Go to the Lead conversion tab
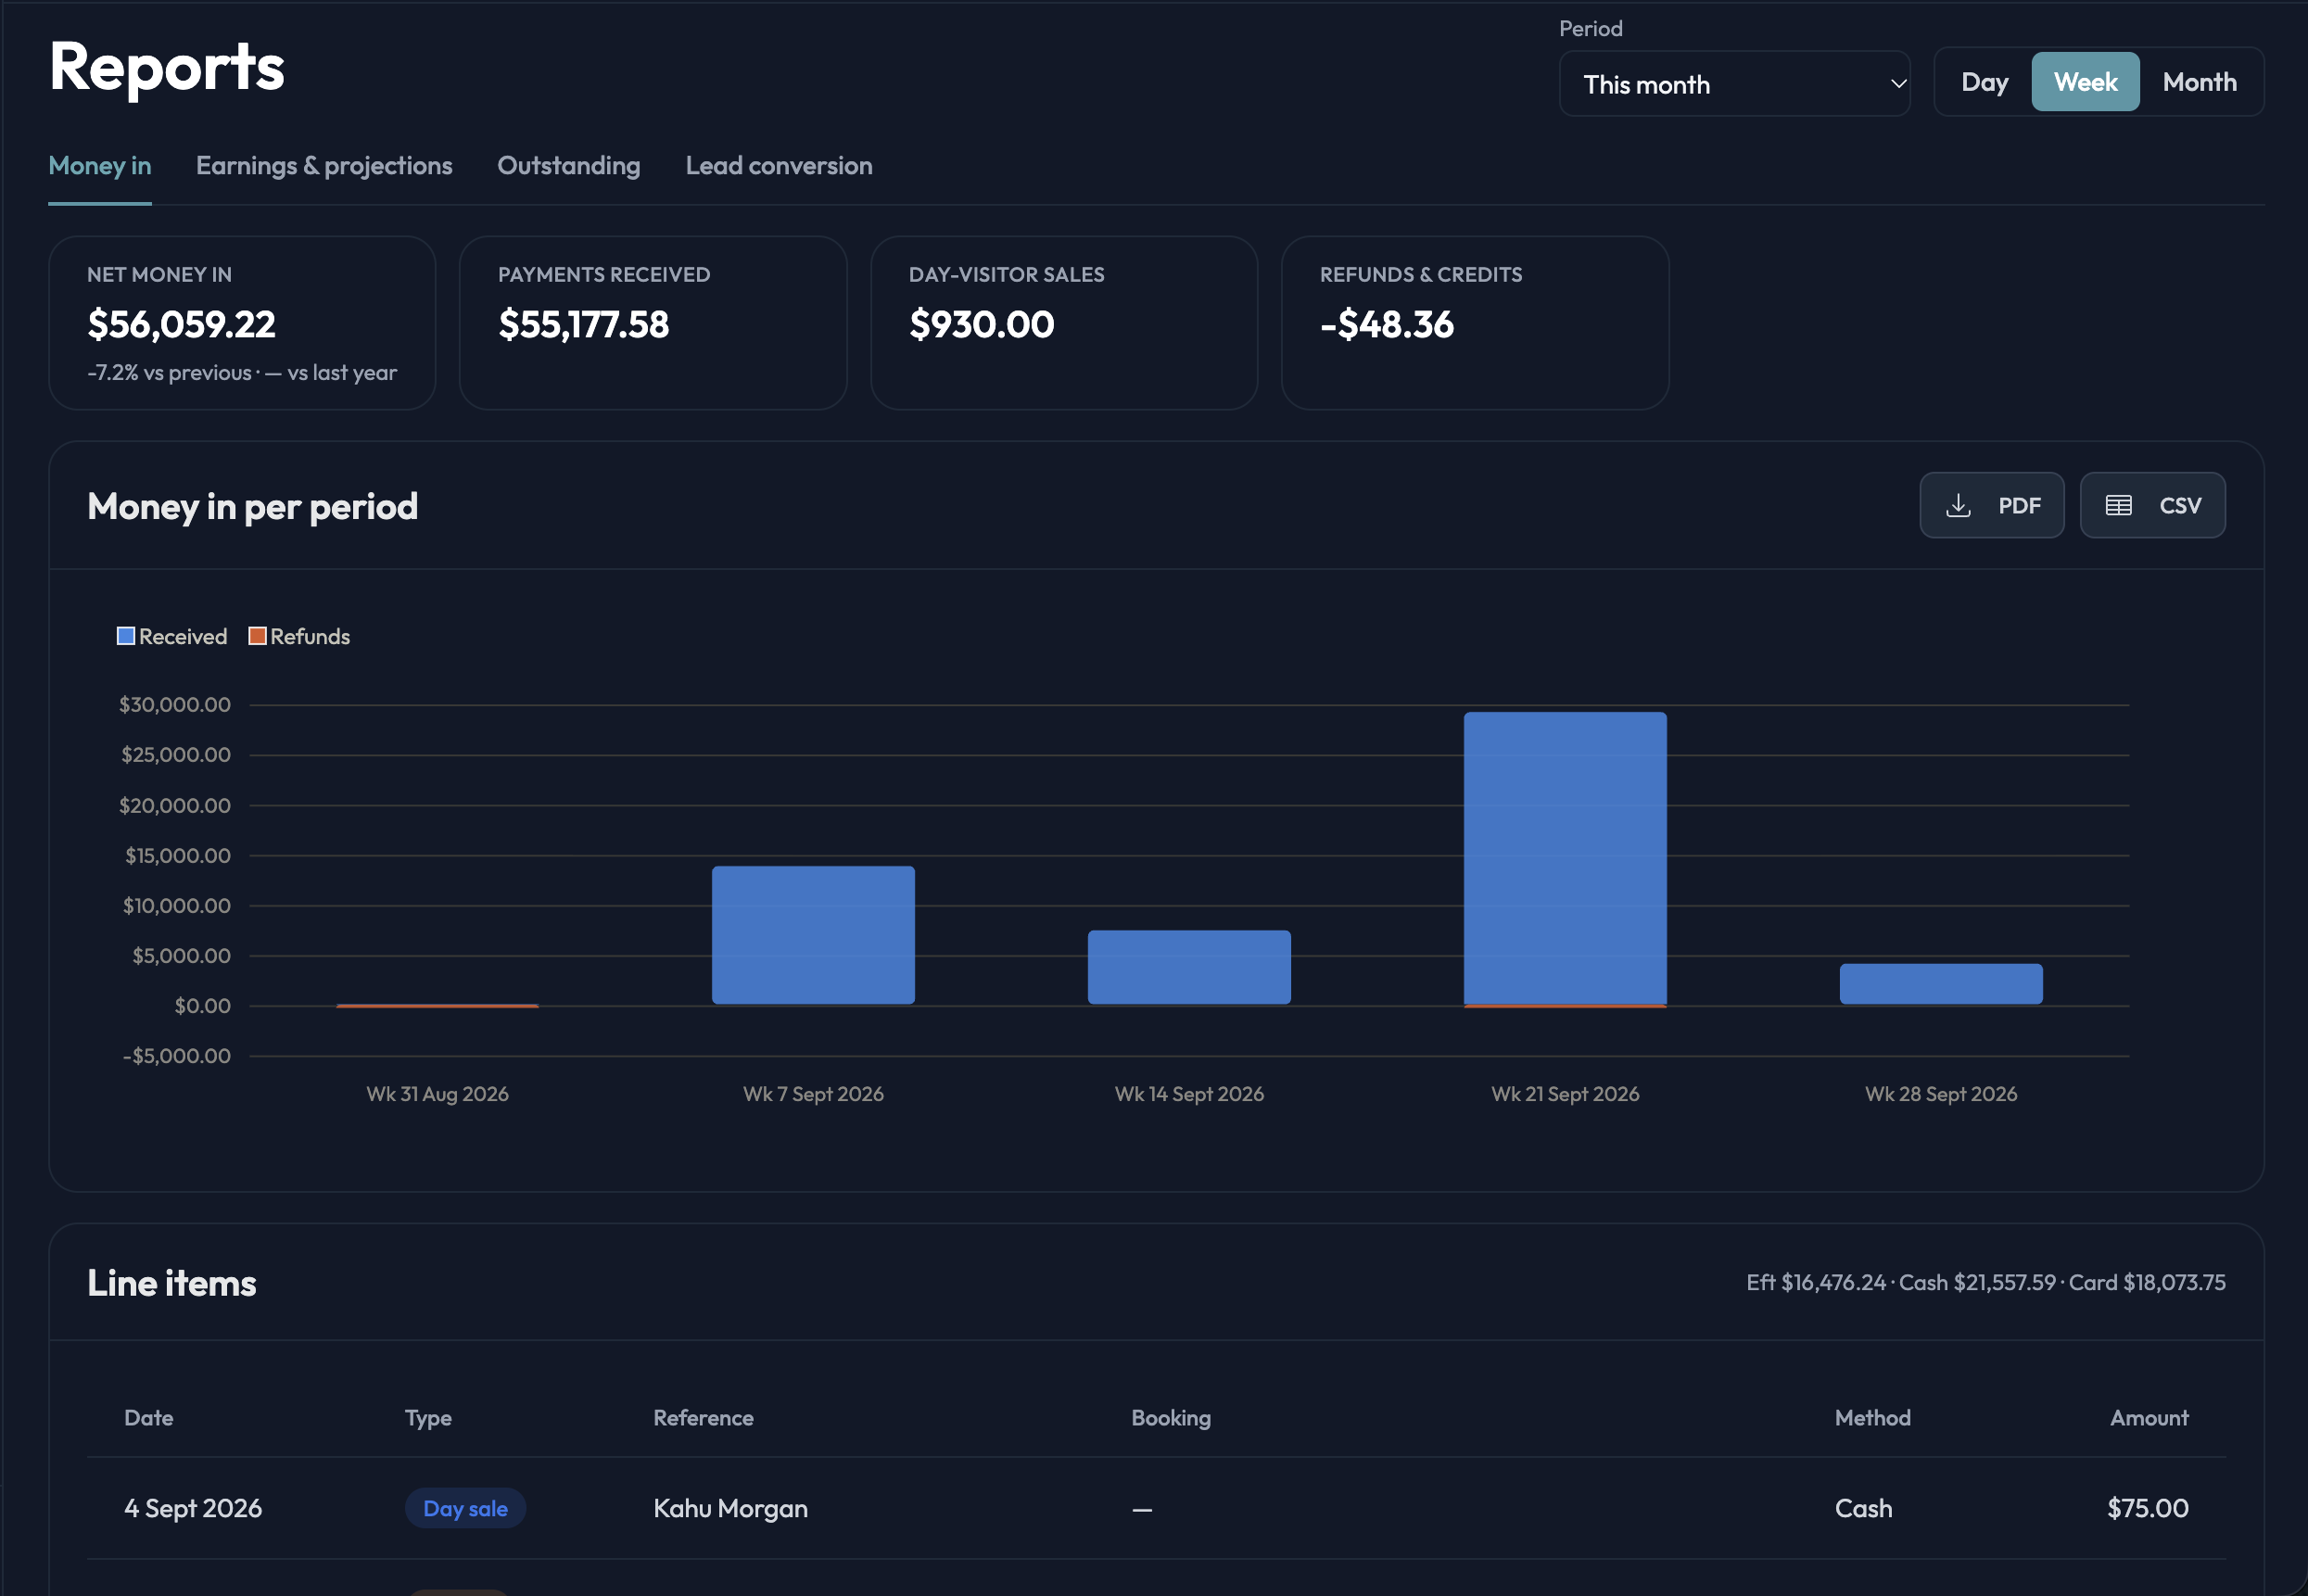 779,166
